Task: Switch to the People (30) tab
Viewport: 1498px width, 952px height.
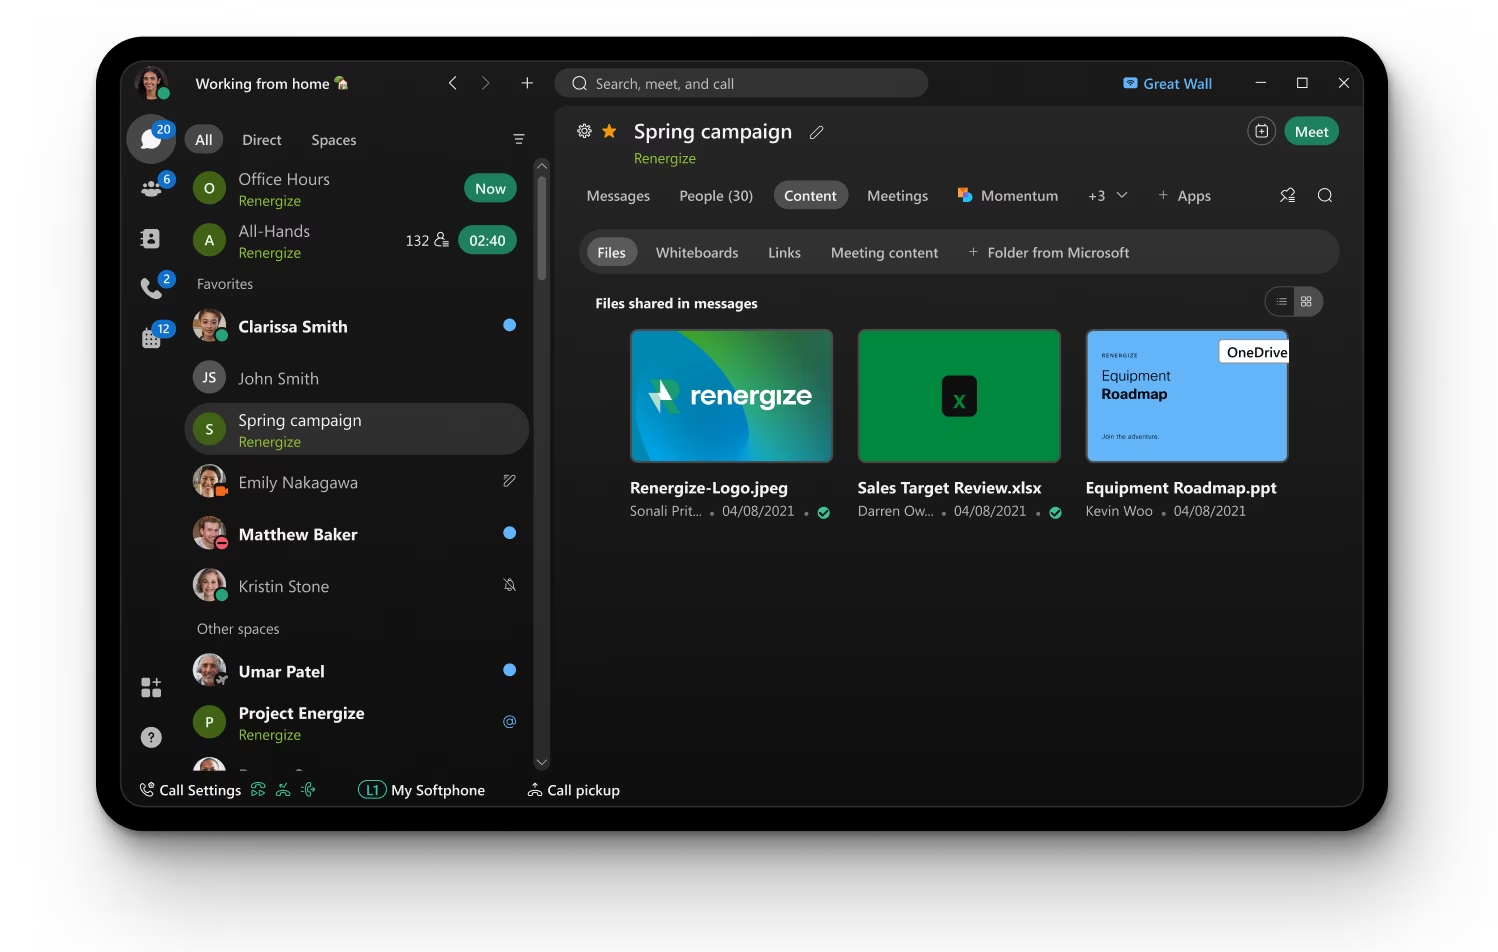Action: click(716, 196)
